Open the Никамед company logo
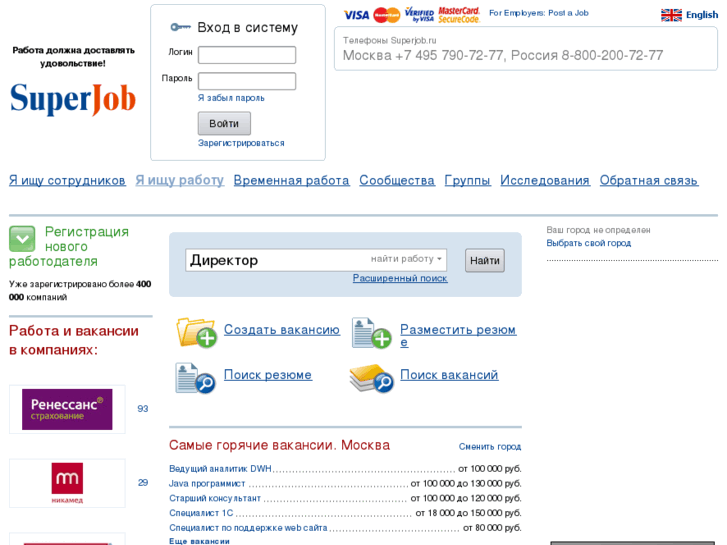Viewport: 727px width, 545px height. click(67, 483)
